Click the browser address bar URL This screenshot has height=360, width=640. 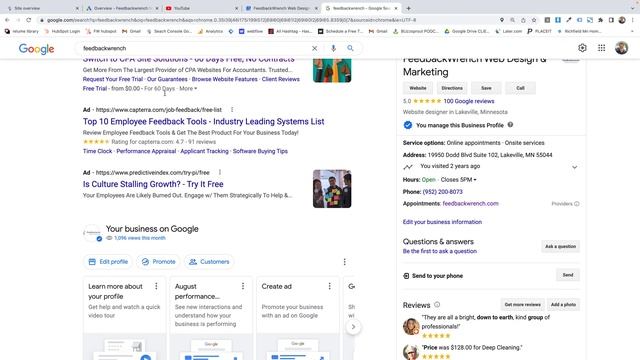(231, 20)
